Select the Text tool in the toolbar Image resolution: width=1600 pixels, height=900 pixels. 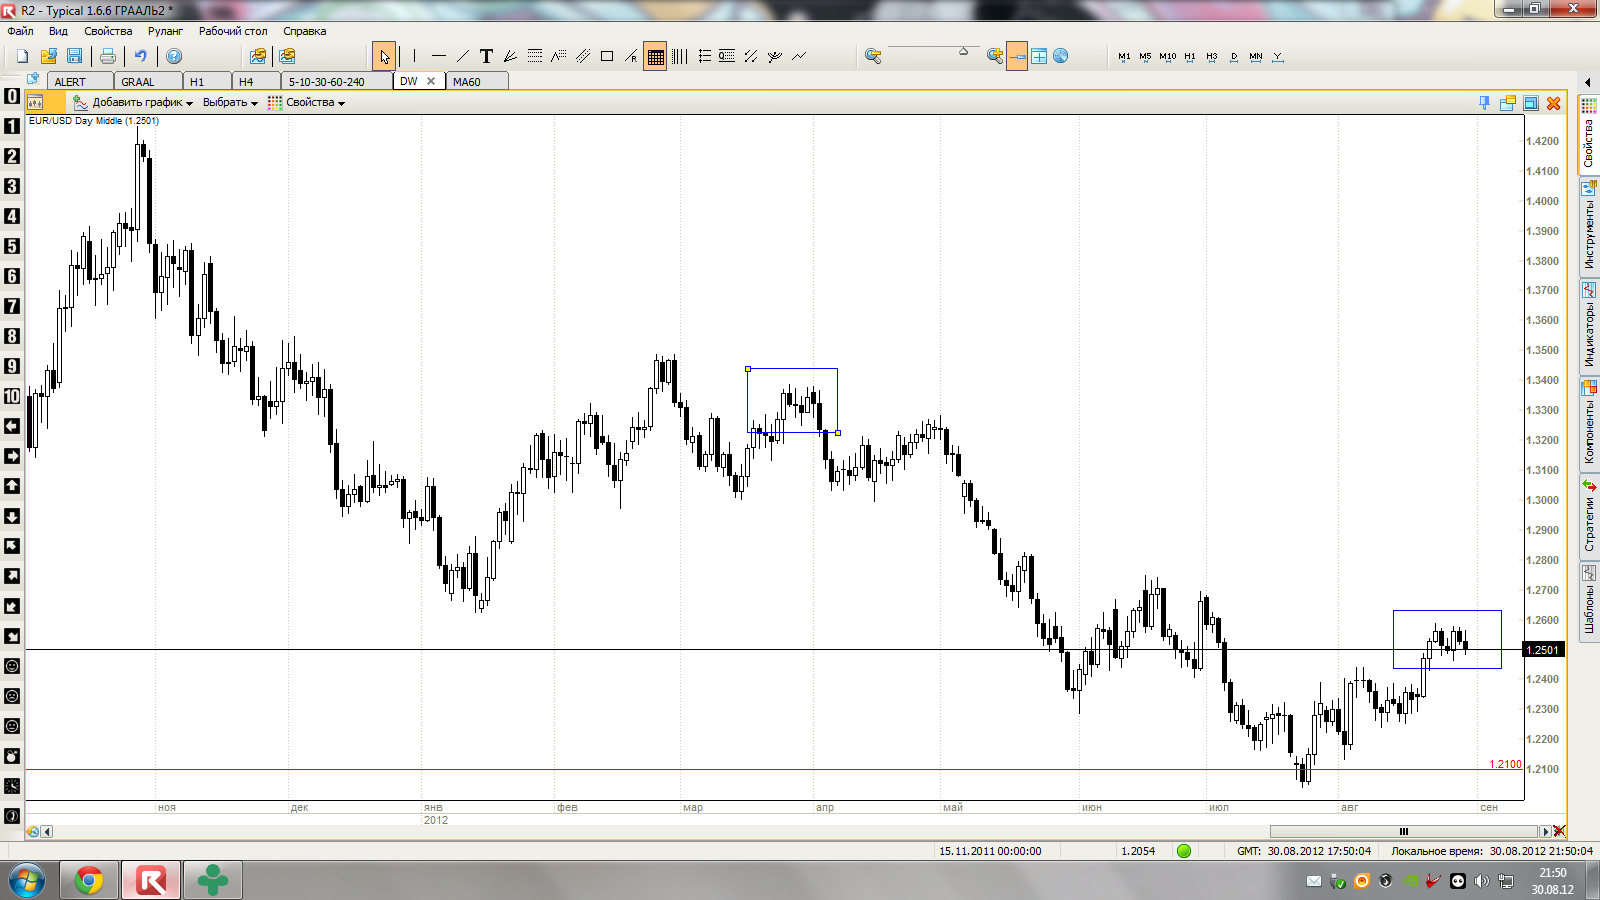(486, 56)
